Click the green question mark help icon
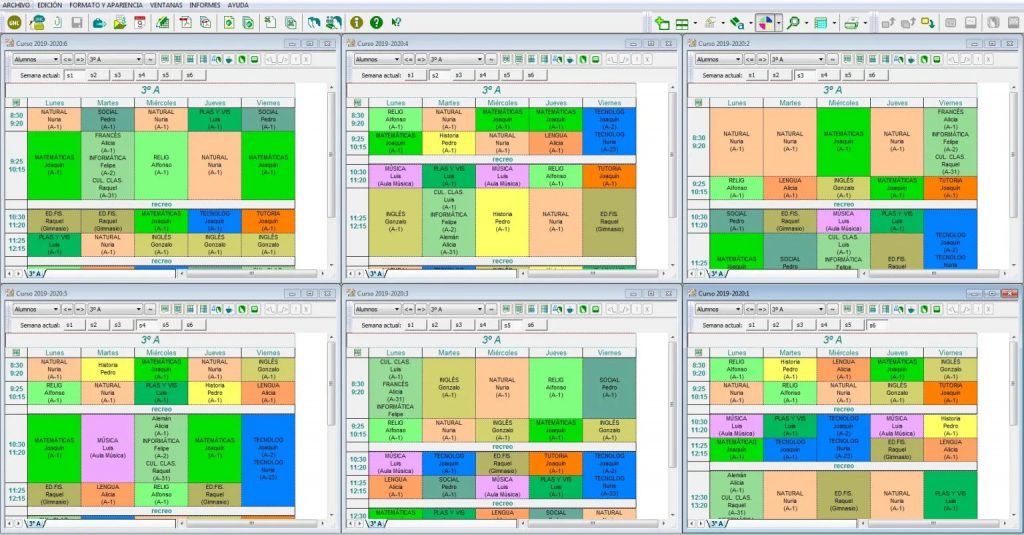Viewport: 1024px width, 535px height. pyautogui.click(x=376, y=22)
